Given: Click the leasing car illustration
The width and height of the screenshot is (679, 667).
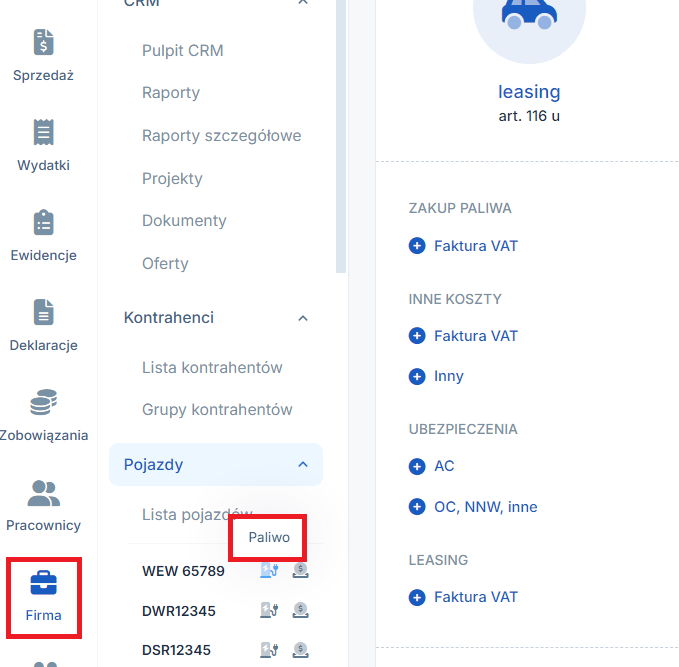Looking at the screenshot, I should [x=529, y=17].
